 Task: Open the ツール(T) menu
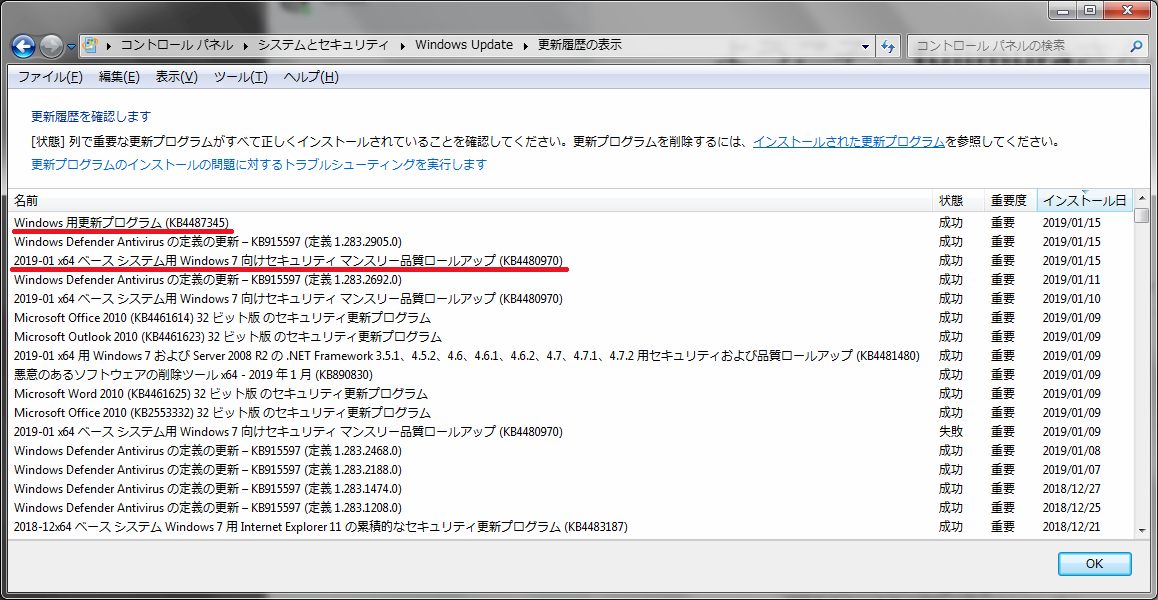(x=240, y=77)
